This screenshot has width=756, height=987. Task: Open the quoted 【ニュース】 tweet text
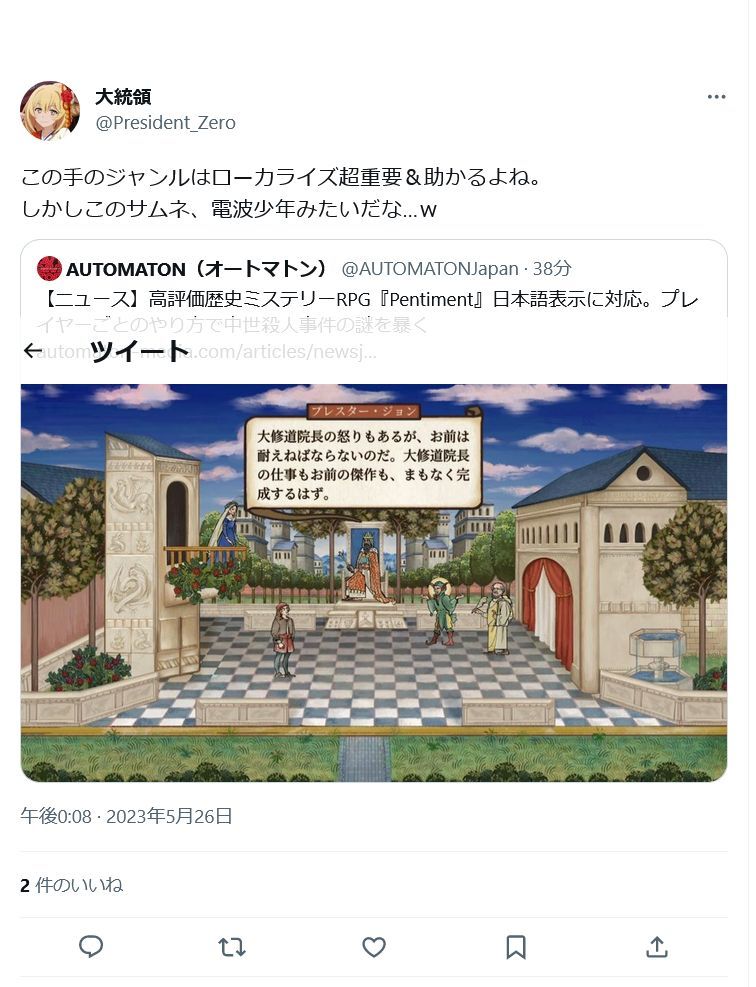[371, 312]
